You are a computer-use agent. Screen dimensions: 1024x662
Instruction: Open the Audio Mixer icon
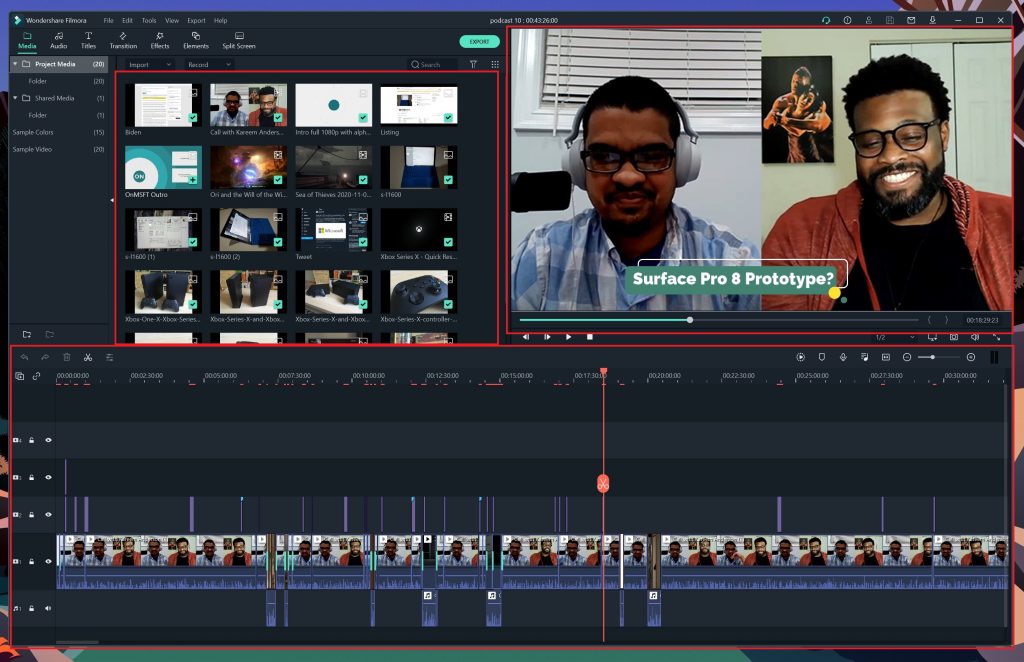pos(864,357)
